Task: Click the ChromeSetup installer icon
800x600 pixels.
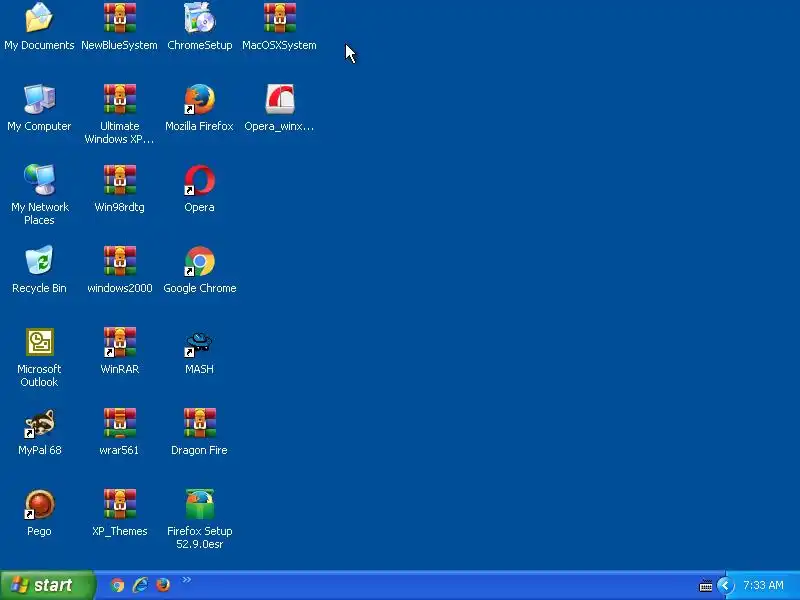Action: coord(199,18)
